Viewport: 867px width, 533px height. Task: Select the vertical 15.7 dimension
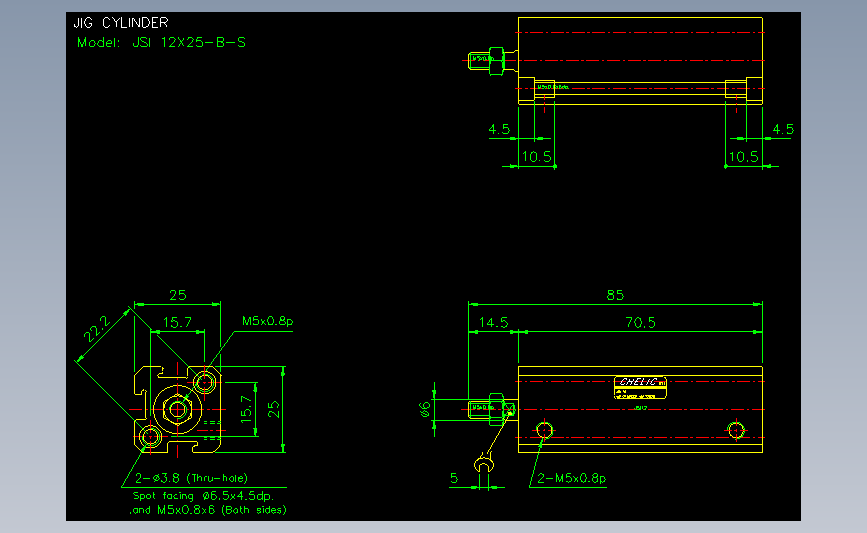click(x=246, y=409)
